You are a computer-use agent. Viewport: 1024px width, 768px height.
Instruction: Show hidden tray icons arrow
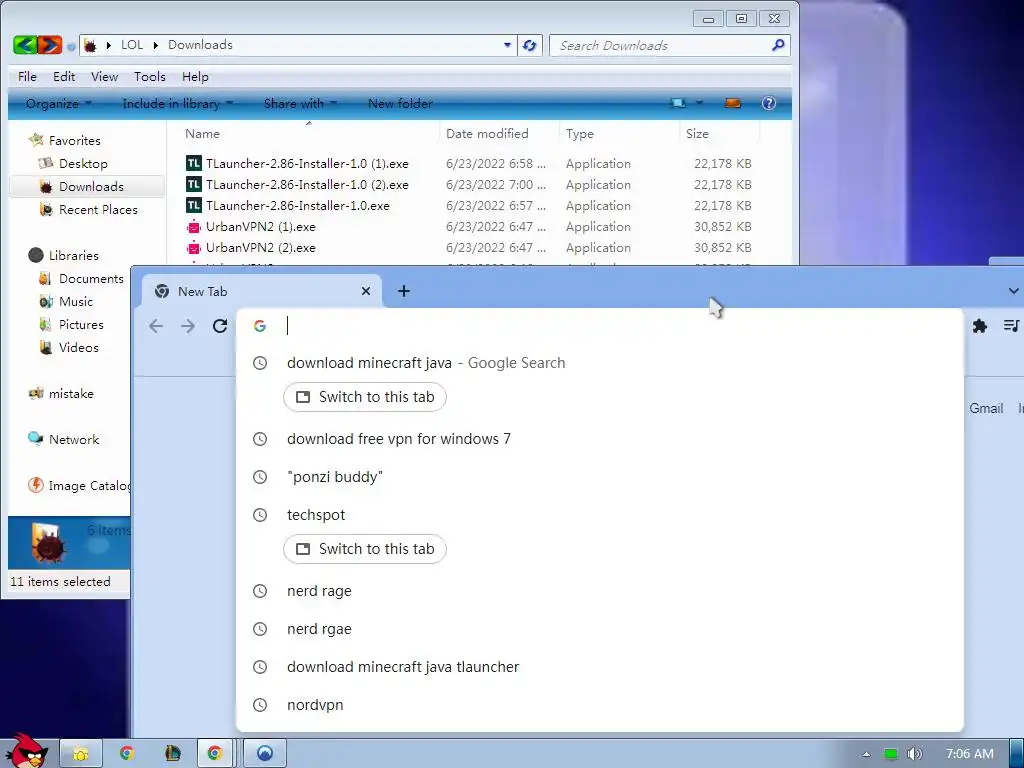click(866, 754)
